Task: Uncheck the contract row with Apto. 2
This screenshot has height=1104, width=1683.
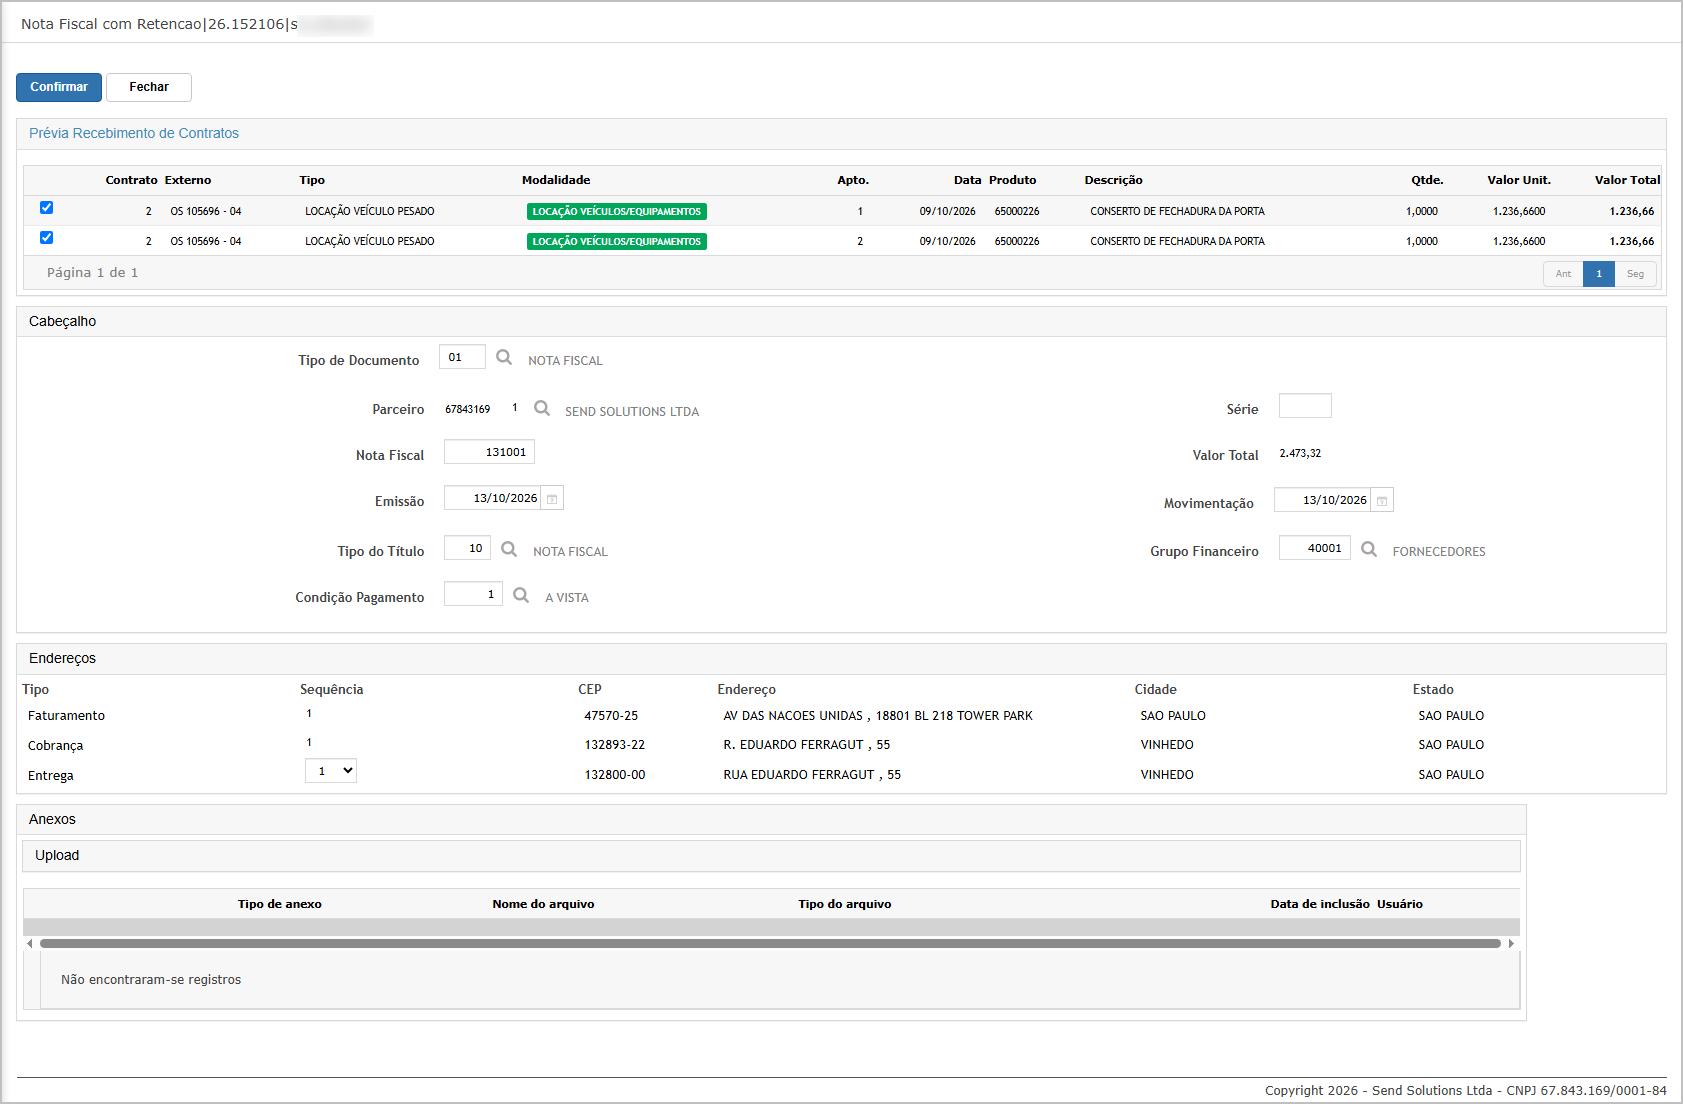Action: click(46, 238)
